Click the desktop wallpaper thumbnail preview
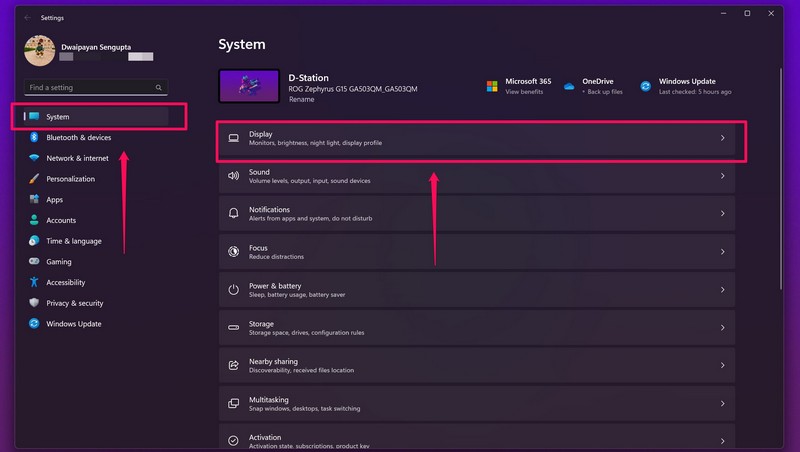The width and height of the screenshot is (800, 452). tap(250, 86)
